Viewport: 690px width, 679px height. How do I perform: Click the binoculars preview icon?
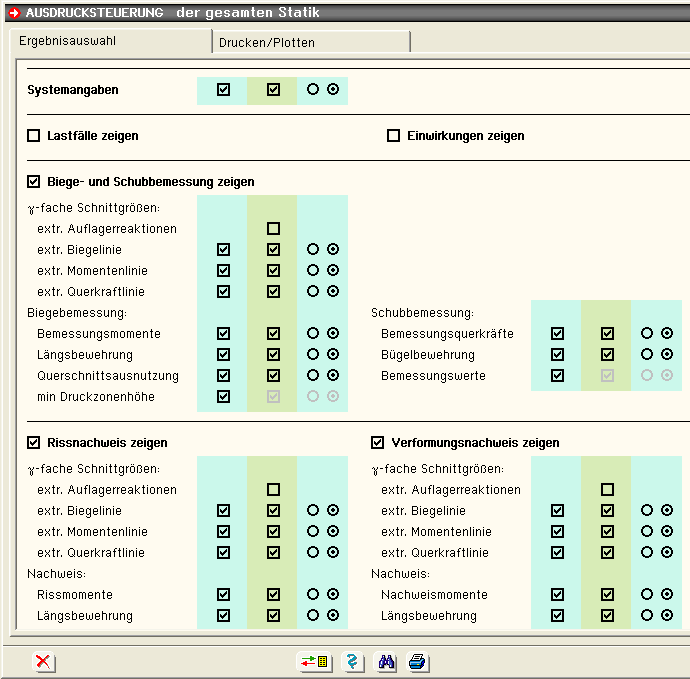tap(385, 661)
